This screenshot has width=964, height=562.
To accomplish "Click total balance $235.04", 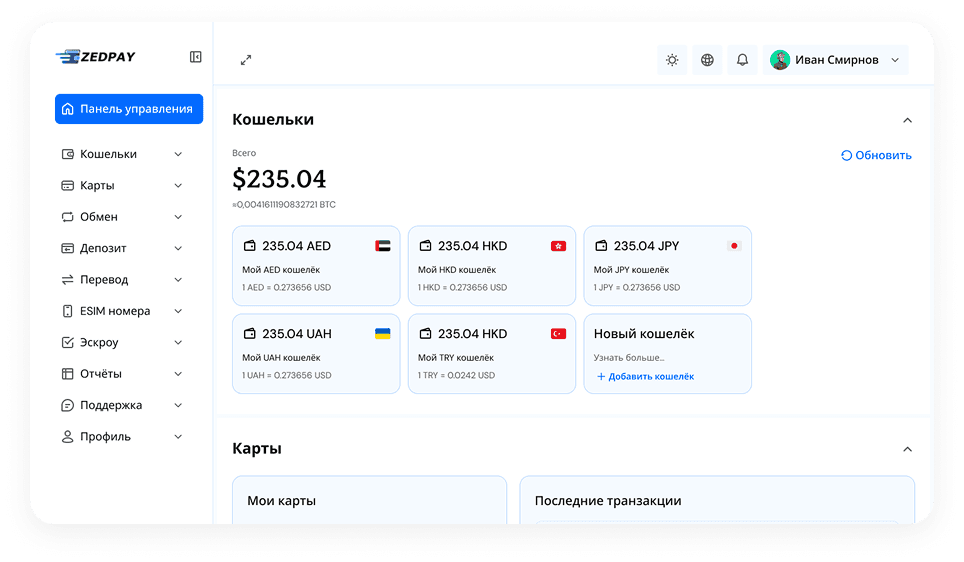I will (279, 179).
